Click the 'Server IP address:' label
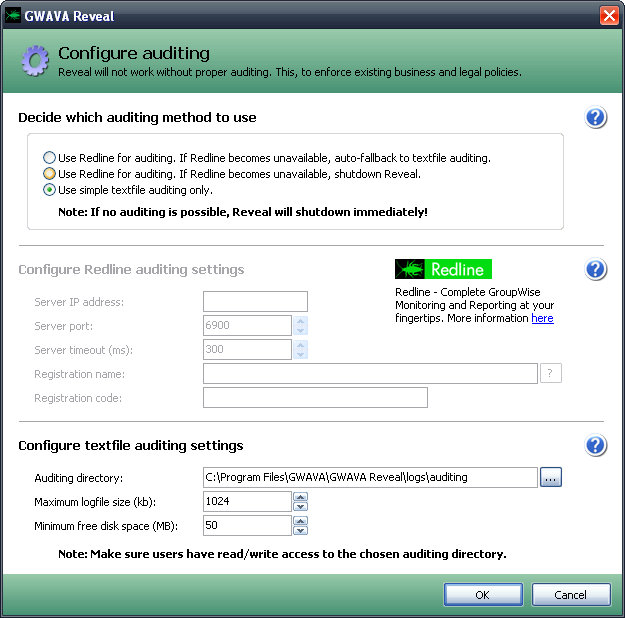625x618 pixels. (79, 302)
